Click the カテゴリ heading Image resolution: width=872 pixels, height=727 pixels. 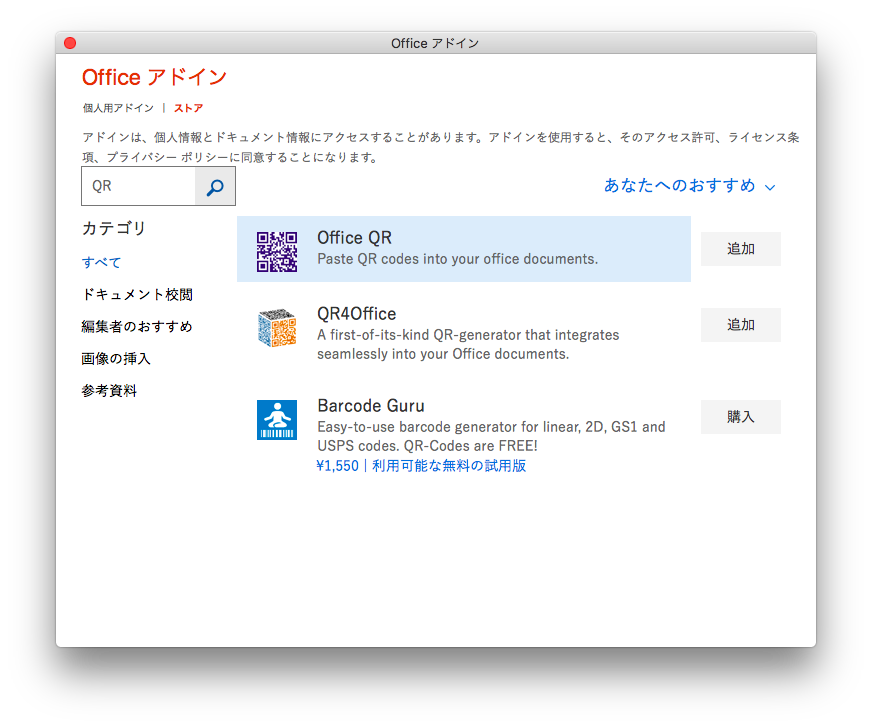114,228
